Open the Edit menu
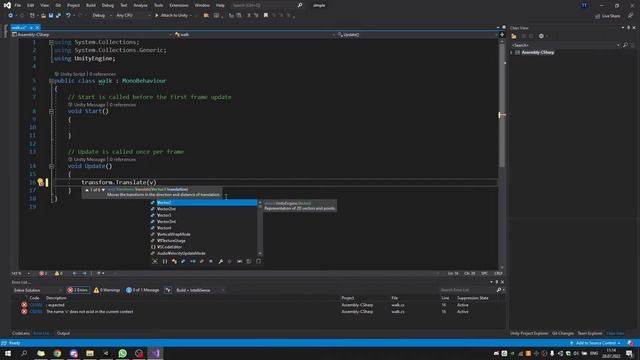Screen dimensions: 640x360 31,5
